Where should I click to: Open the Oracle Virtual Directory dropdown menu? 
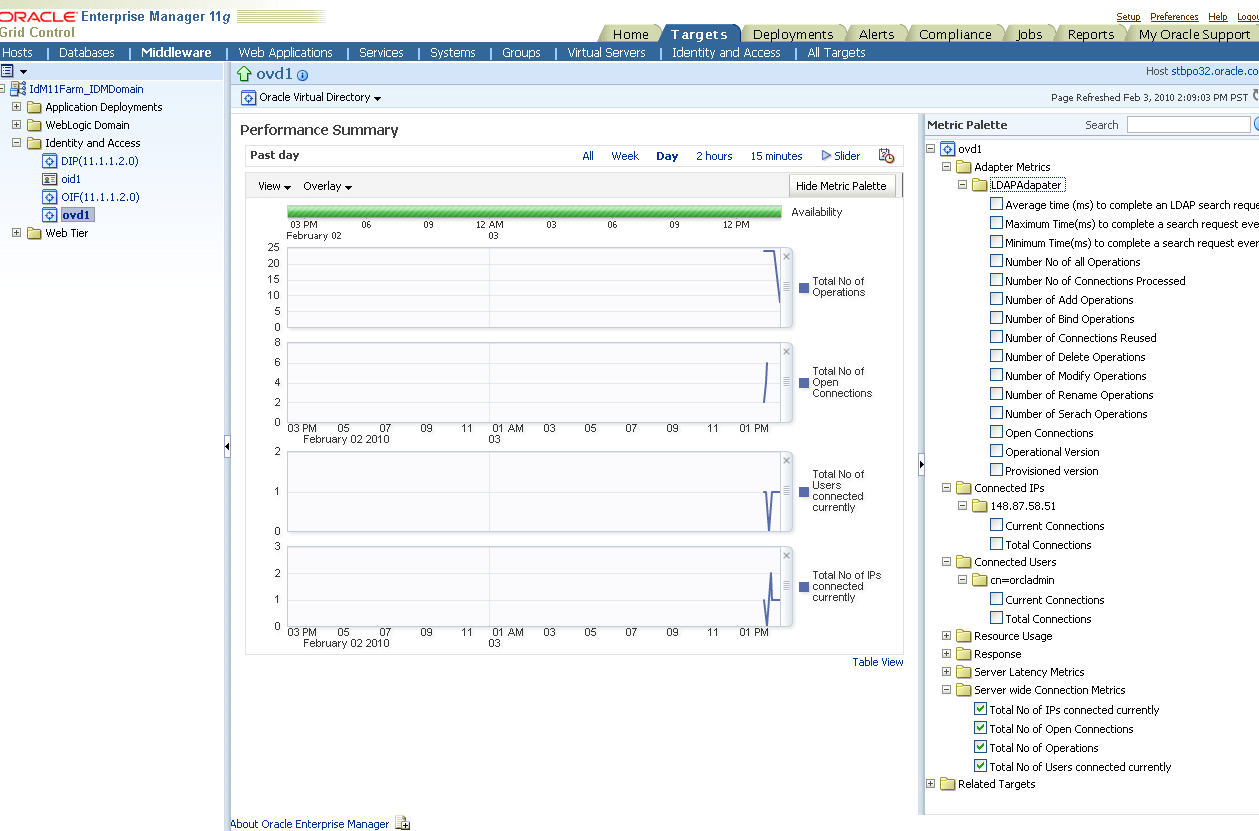point(312,98)
